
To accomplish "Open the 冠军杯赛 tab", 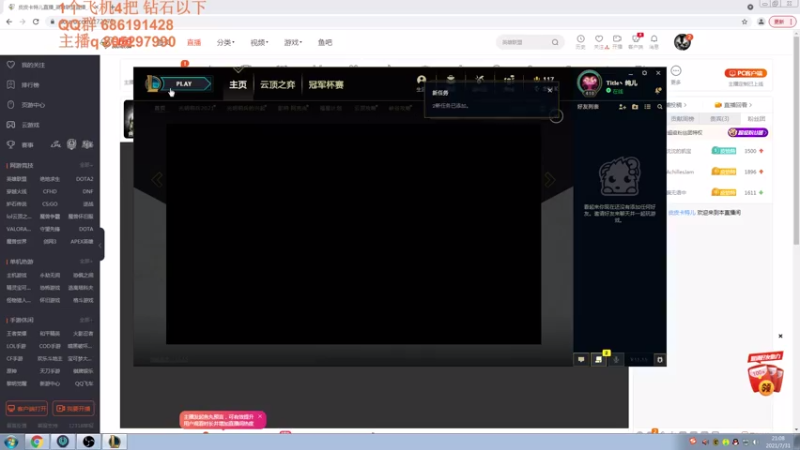I will (326, 85).
